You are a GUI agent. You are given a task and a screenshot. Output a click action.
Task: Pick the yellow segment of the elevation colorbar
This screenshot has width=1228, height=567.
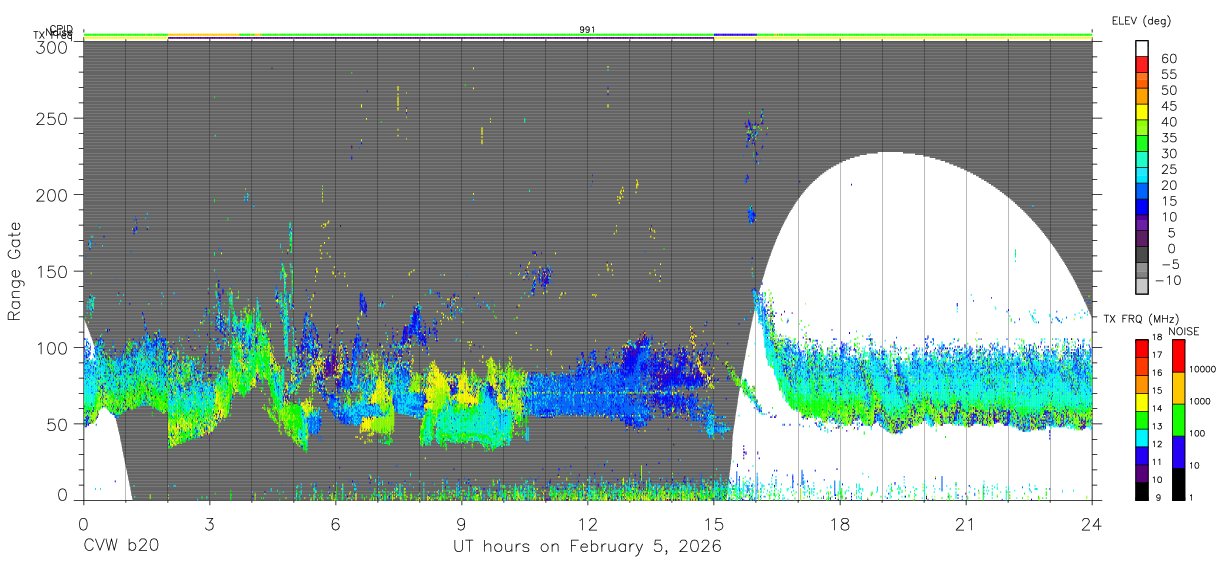click(x=1142, y=112)
